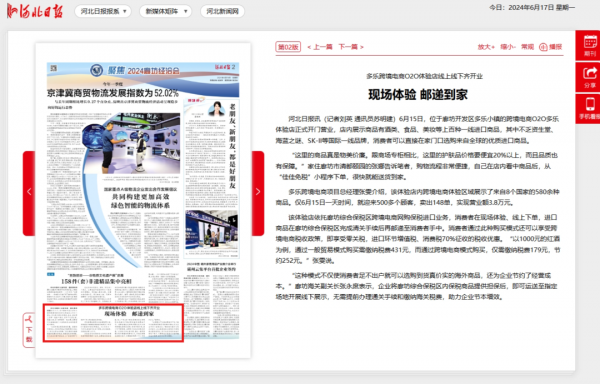Open the 期刊 calendar icon in sidebar
The image size is (600, 384).
[x=590, y=45]
